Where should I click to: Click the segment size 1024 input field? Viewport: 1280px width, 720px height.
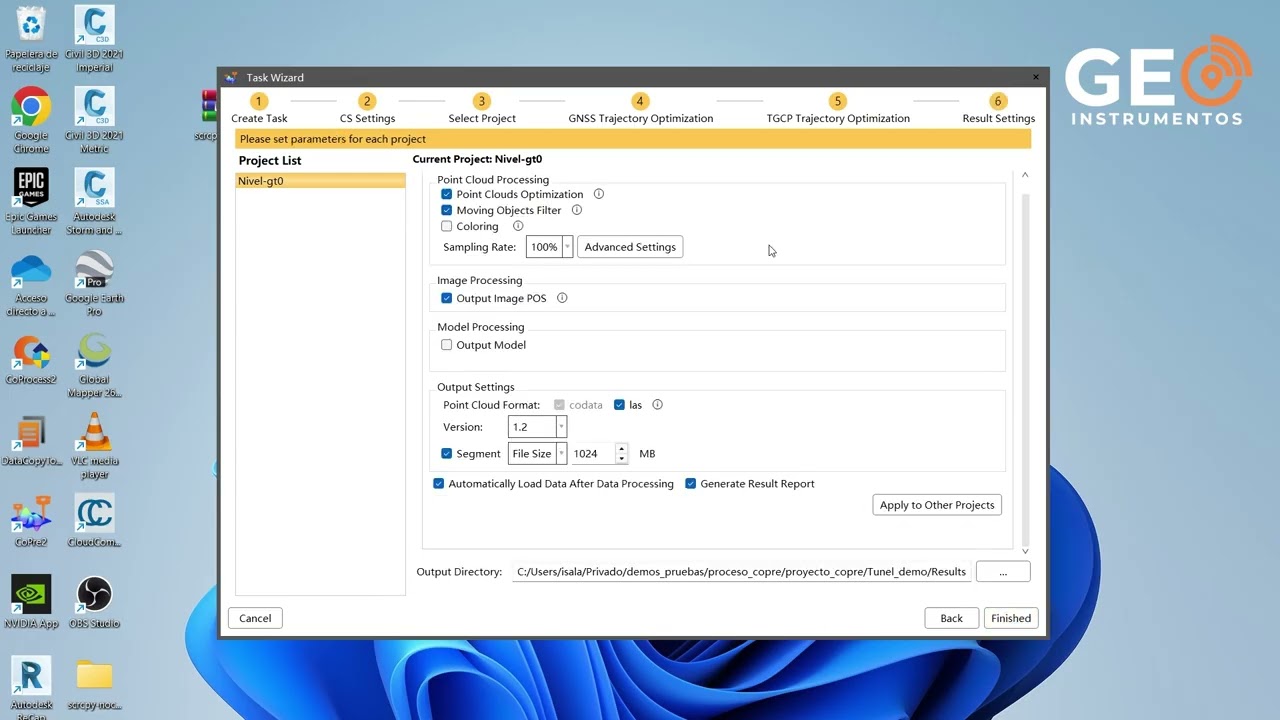tap(592, 454)
